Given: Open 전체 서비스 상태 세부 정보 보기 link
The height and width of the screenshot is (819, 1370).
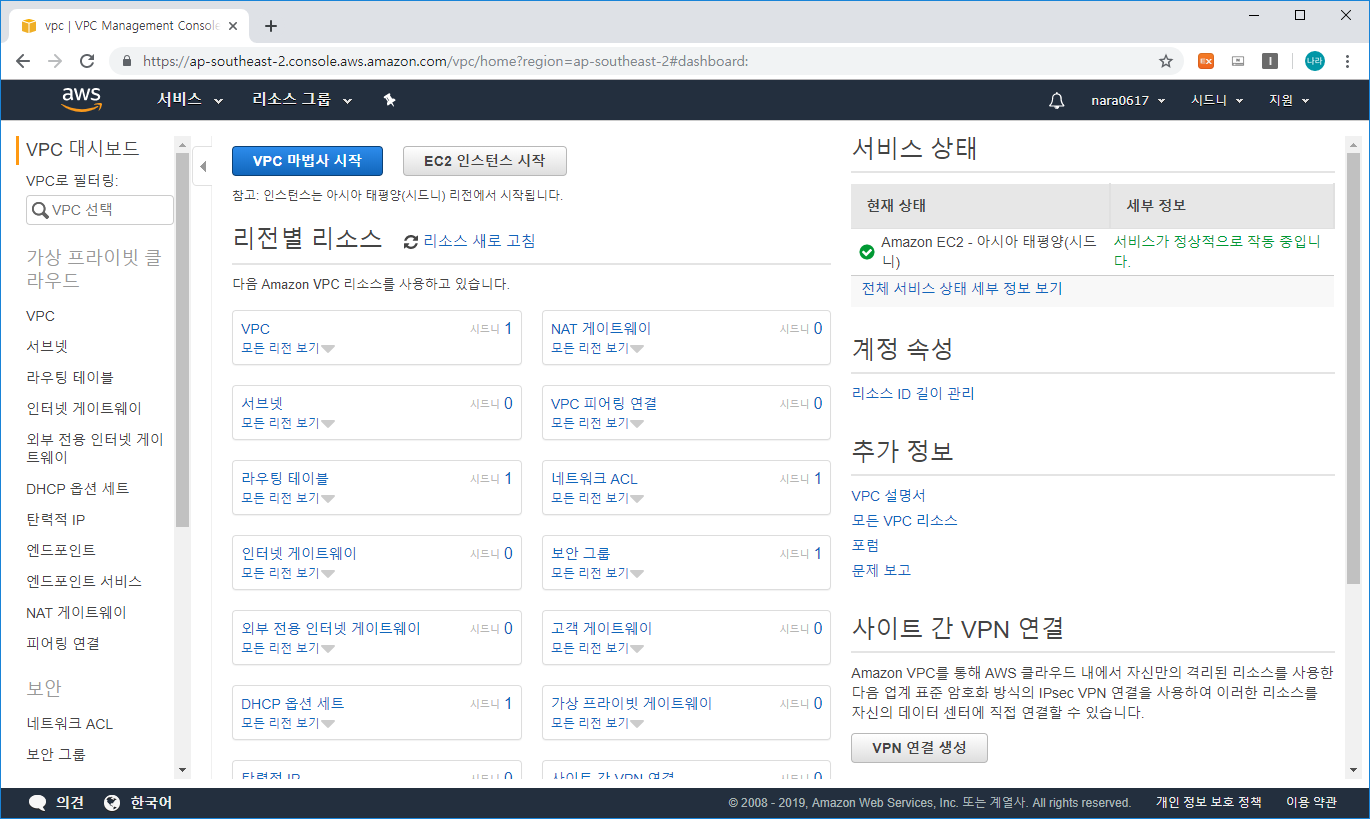Looking at the screenshot, I should pyautogui.click(x=962, y=288).
